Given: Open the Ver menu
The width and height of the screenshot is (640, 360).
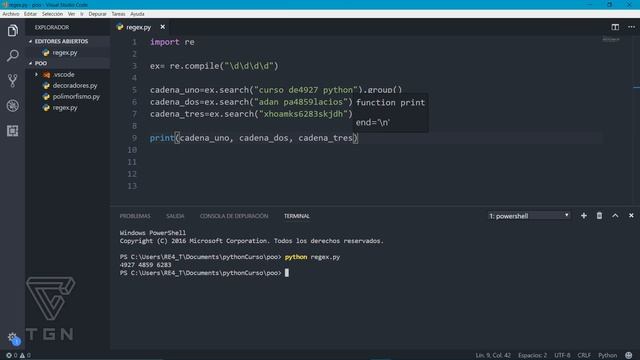Looking at the screenshot, I should click(x=71, y=14).
